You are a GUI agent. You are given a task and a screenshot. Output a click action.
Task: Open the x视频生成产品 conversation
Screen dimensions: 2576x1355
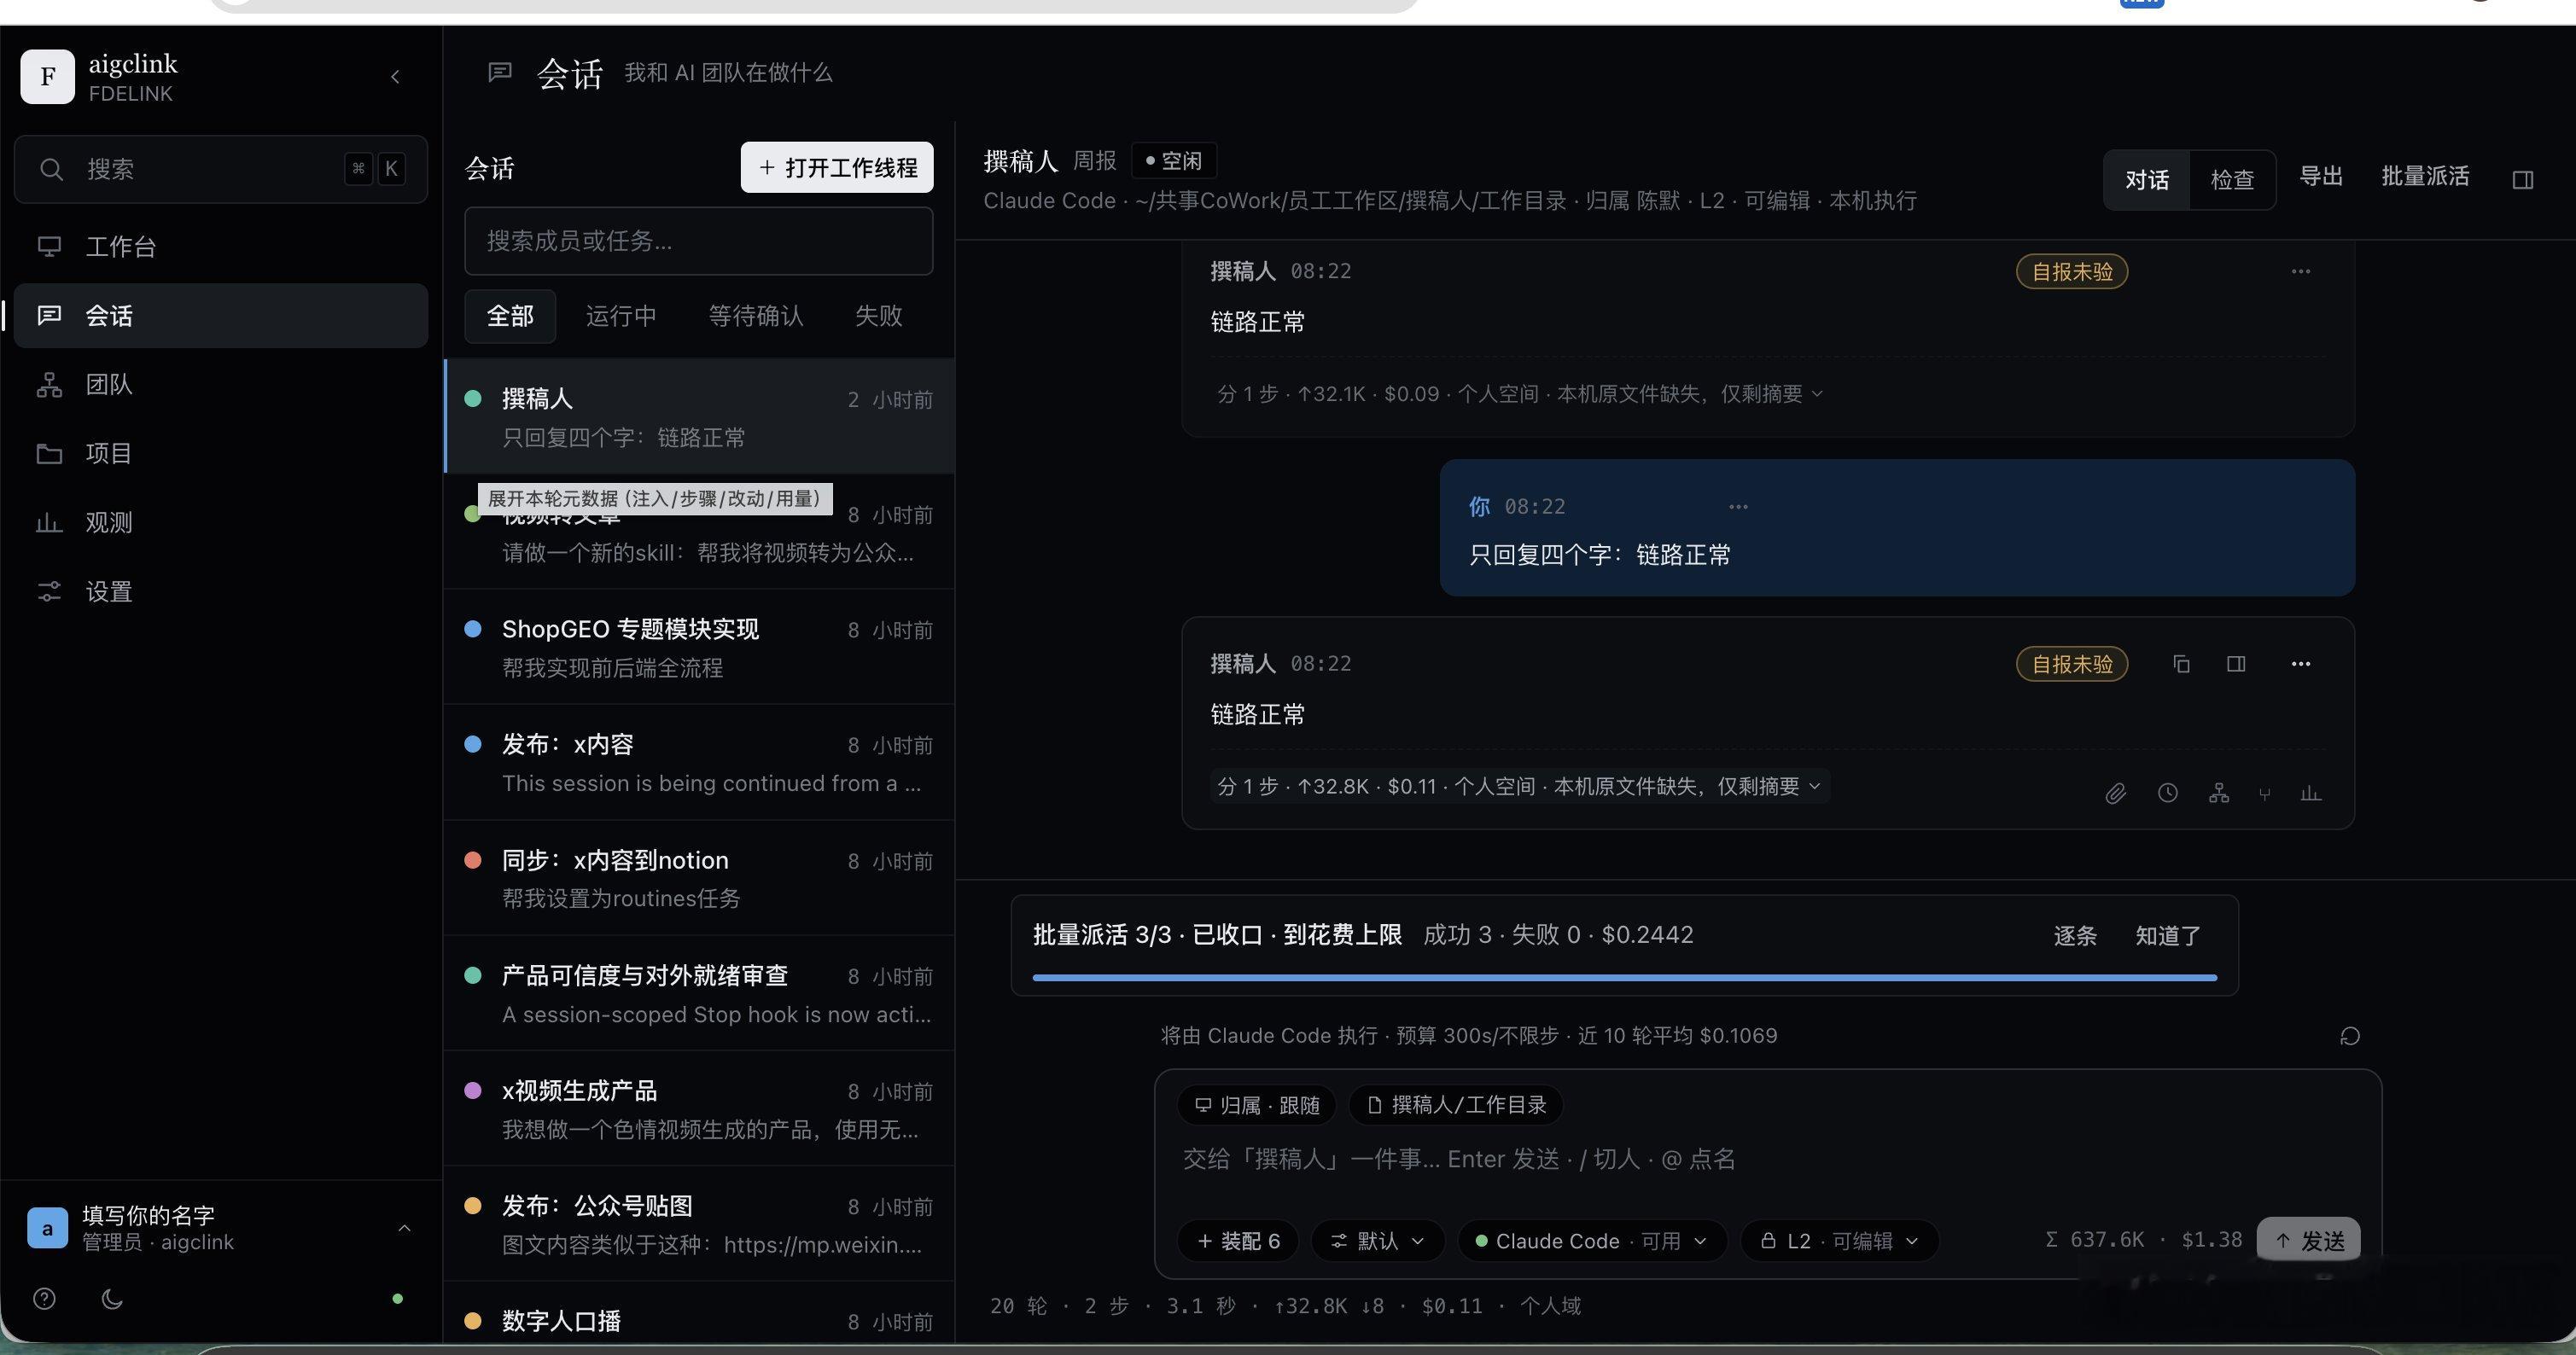pos(699,1108)
